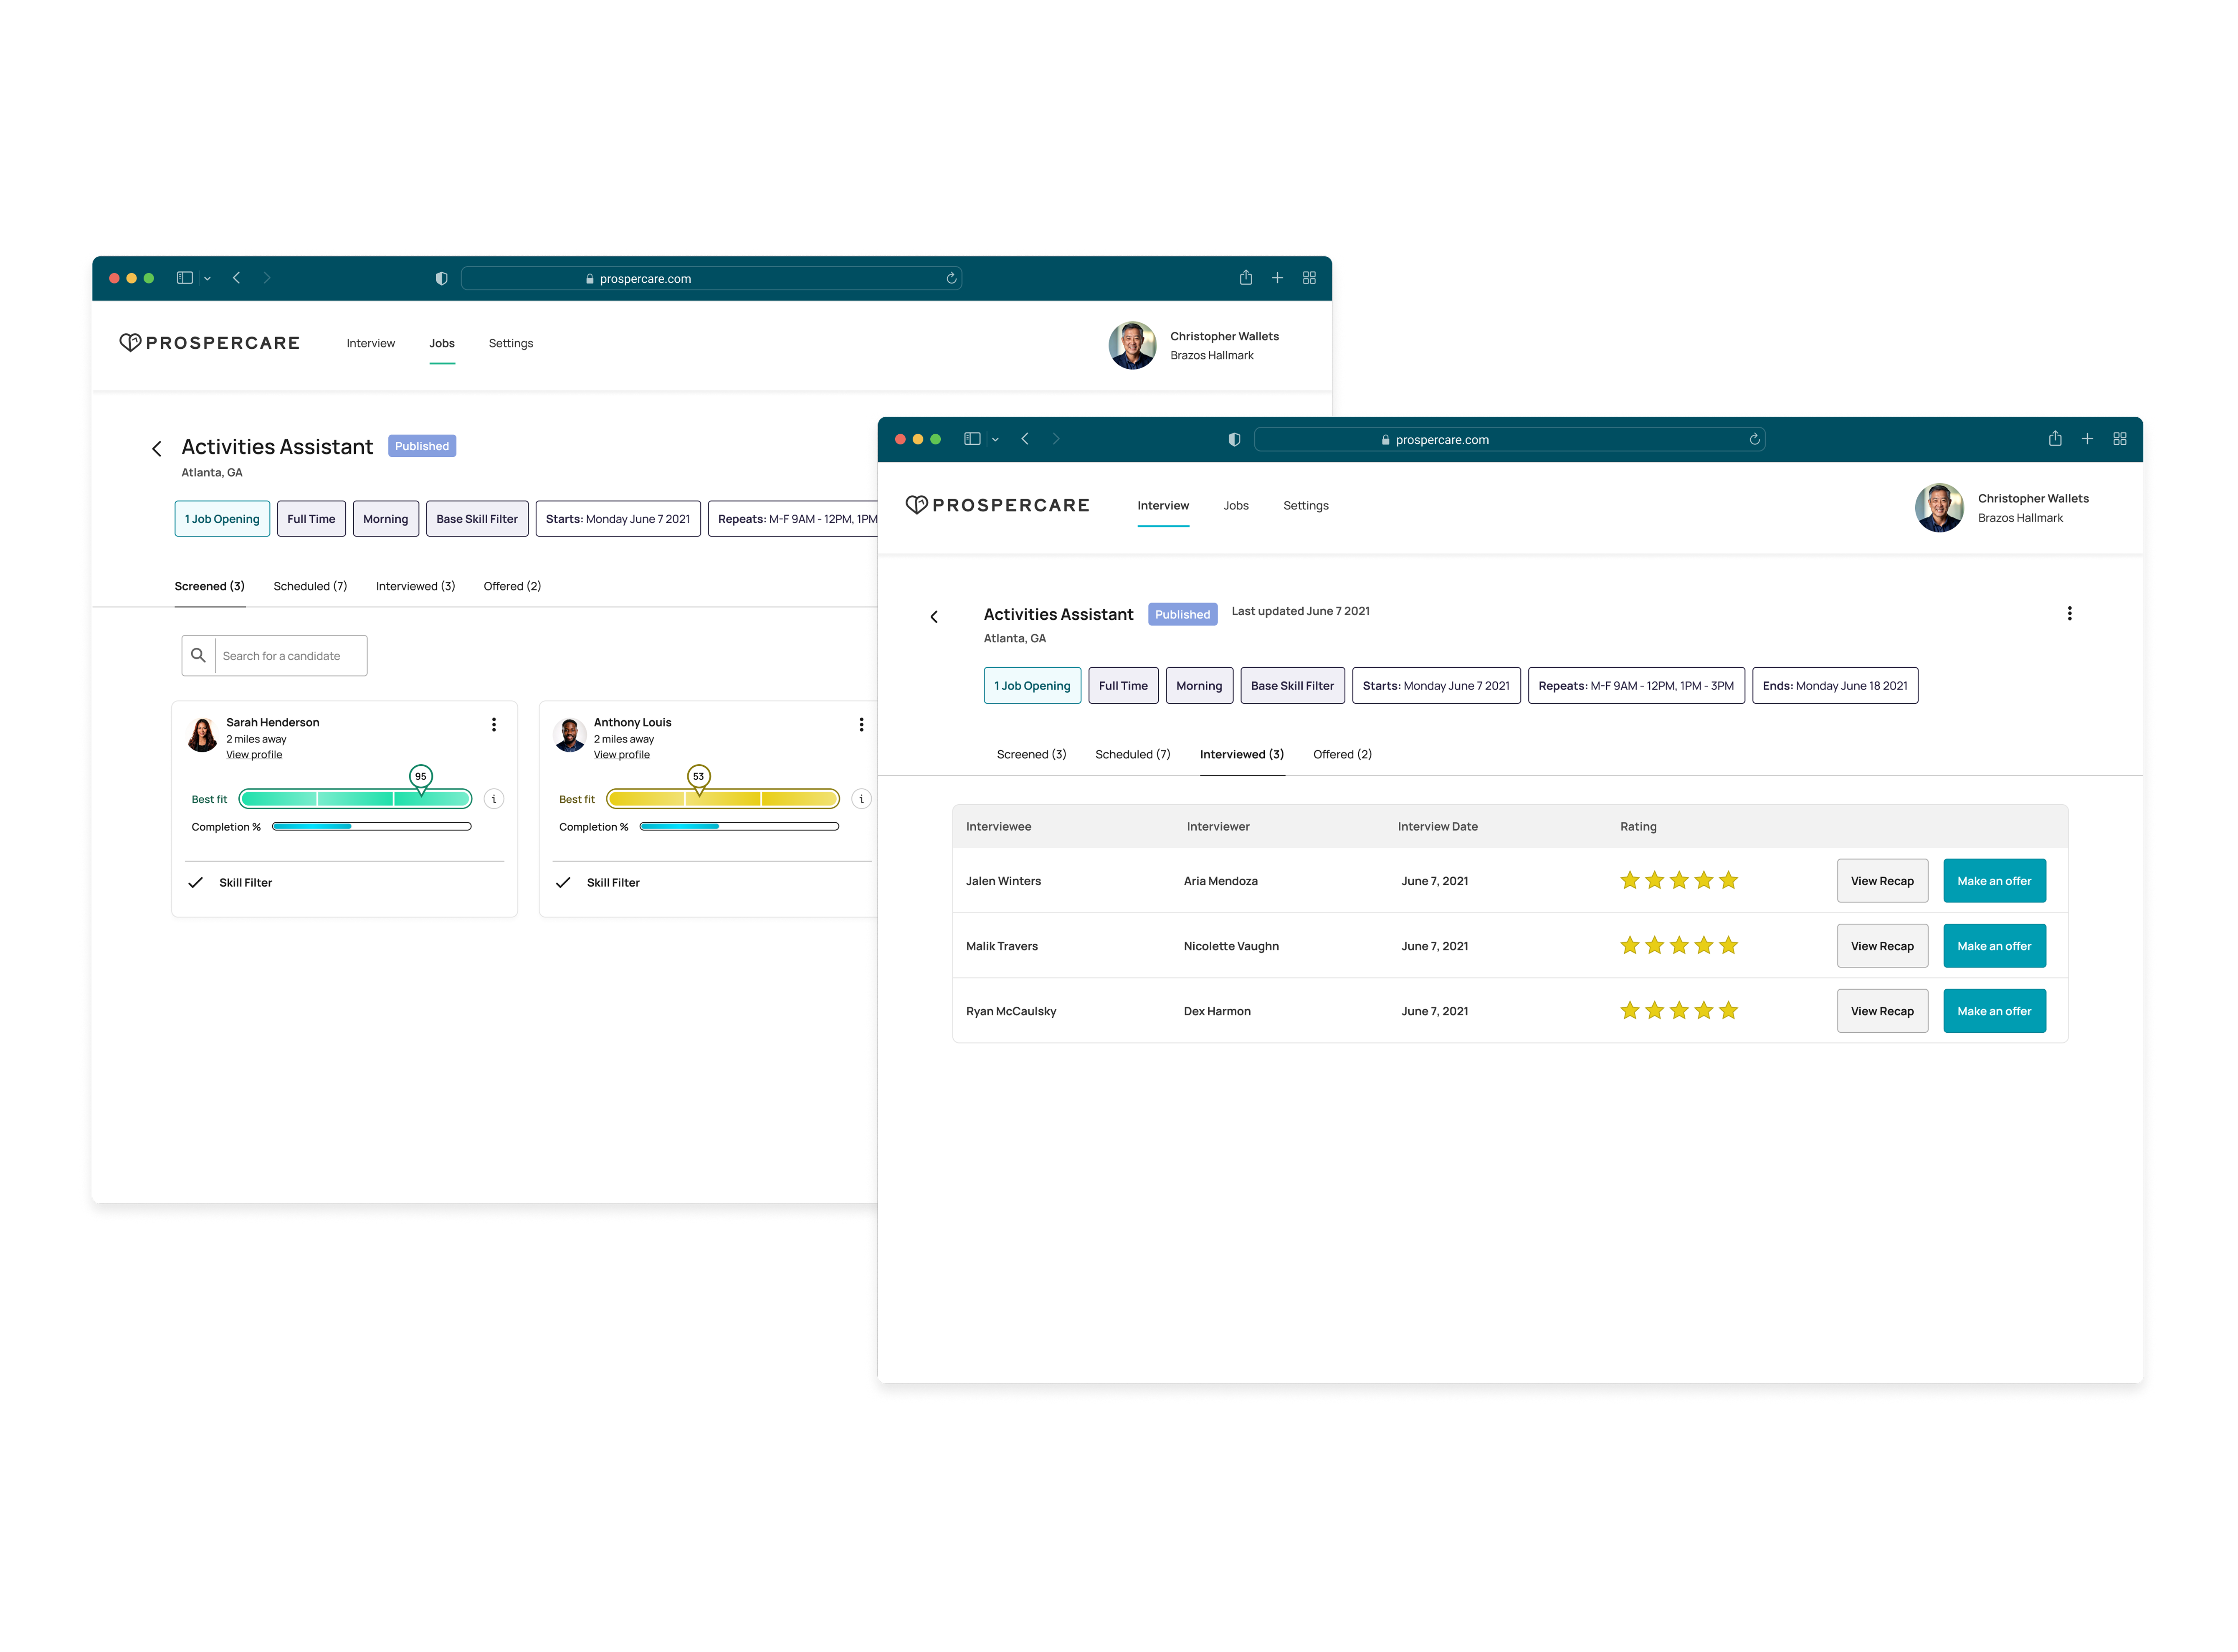This screenshot has height=1652, width=2238.
Task: Click Christopher Wallets avatar in the front window
Action: [1939, 508]
